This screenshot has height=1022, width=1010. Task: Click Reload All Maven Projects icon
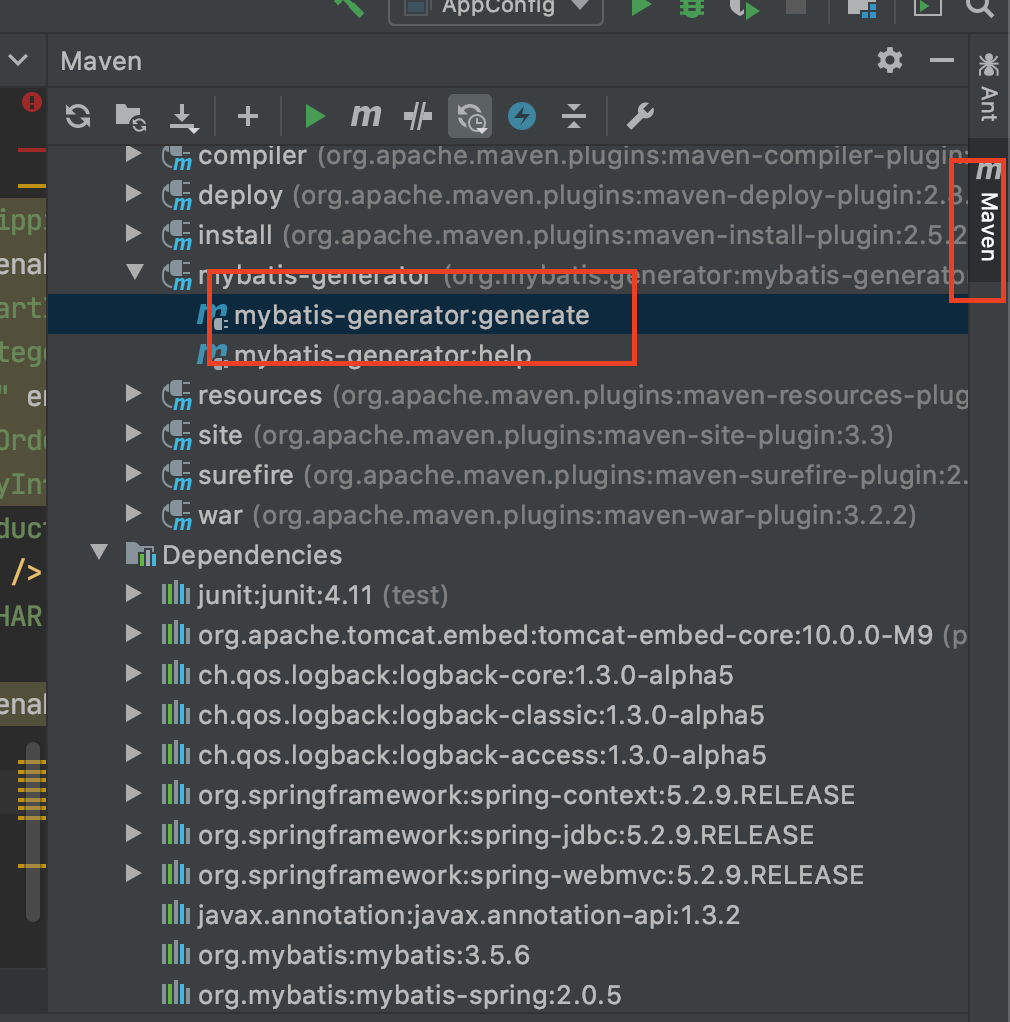tap(78, 117)
